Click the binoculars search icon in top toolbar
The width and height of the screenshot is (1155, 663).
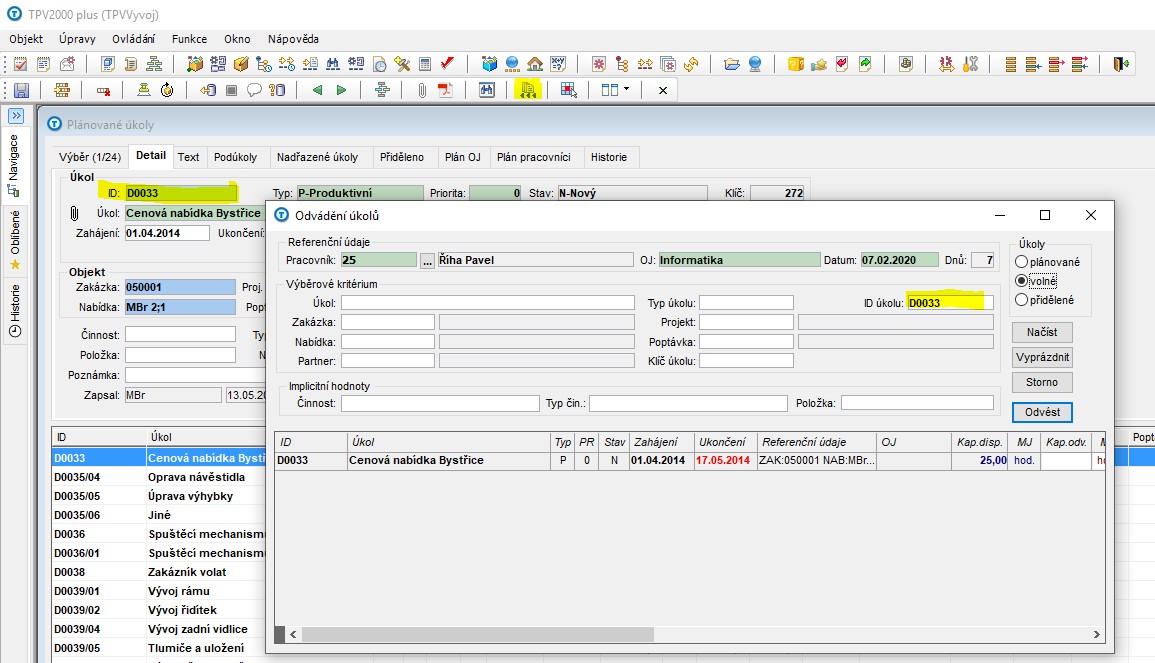click(x=333, y=64)
